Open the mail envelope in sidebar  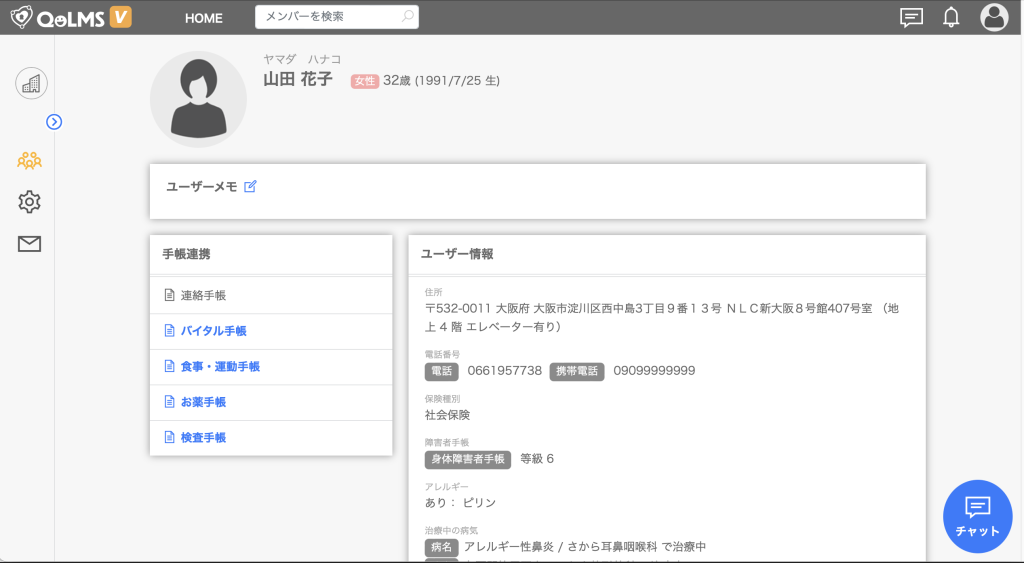[30, 244]
